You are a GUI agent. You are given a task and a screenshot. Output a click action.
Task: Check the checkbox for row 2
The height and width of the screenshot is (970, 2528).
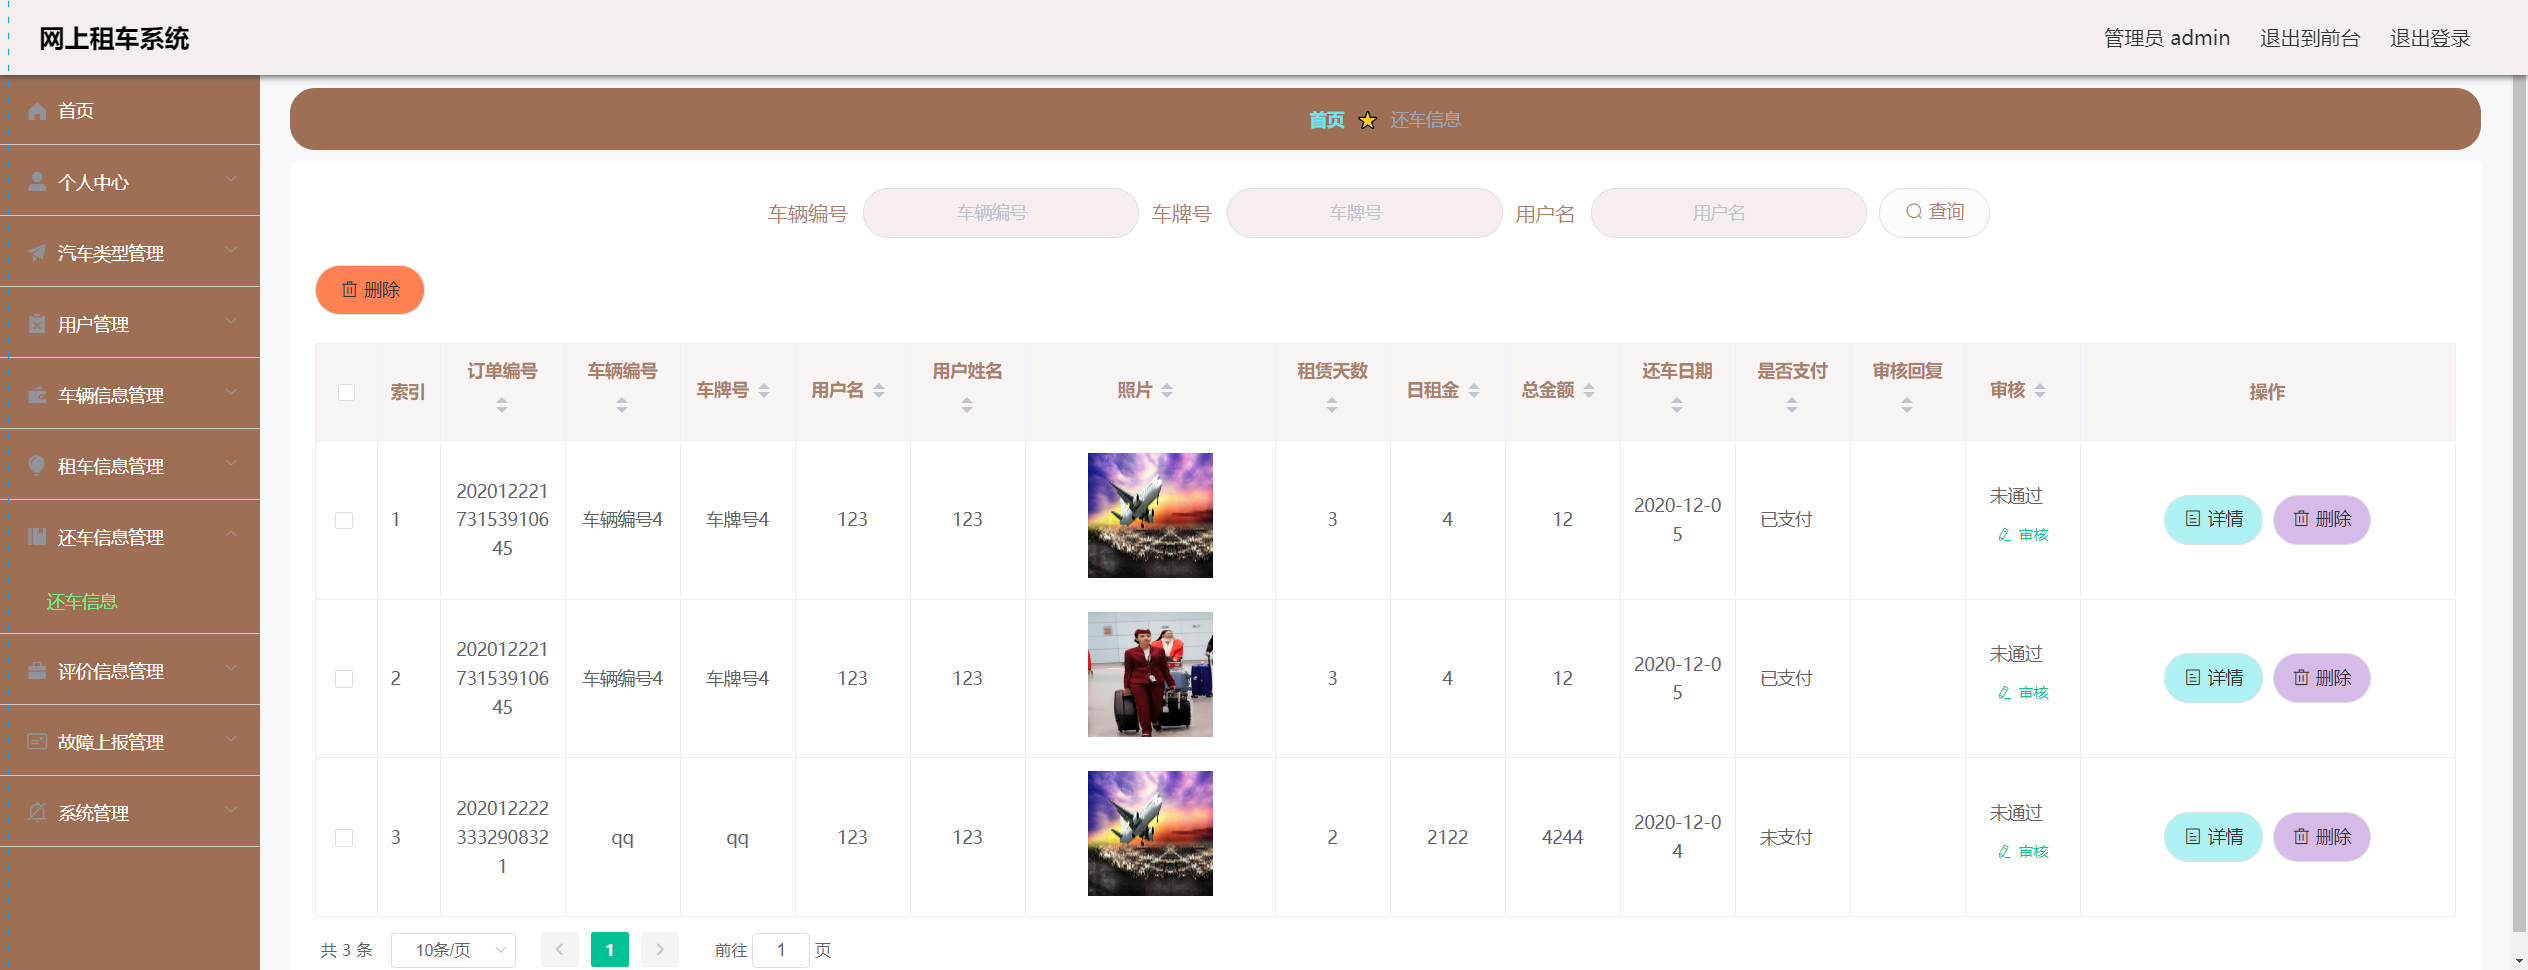pos(344,679)
